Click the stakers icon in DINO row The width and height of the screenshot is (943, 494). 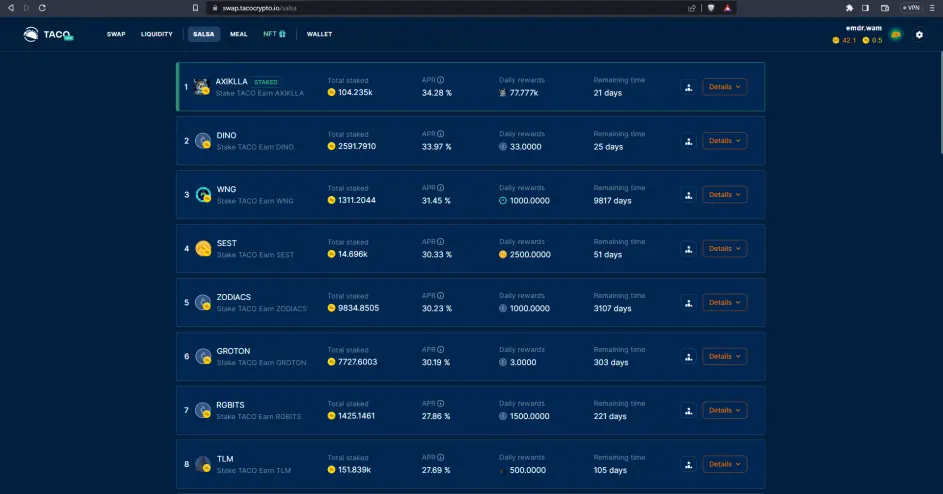tap(689, 141)
